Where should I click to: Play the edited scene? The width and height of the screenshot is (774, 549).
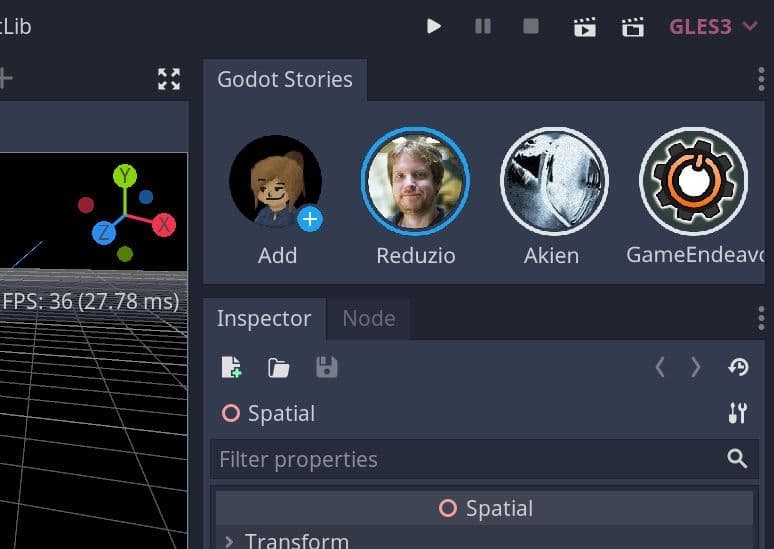coord(585,27)
